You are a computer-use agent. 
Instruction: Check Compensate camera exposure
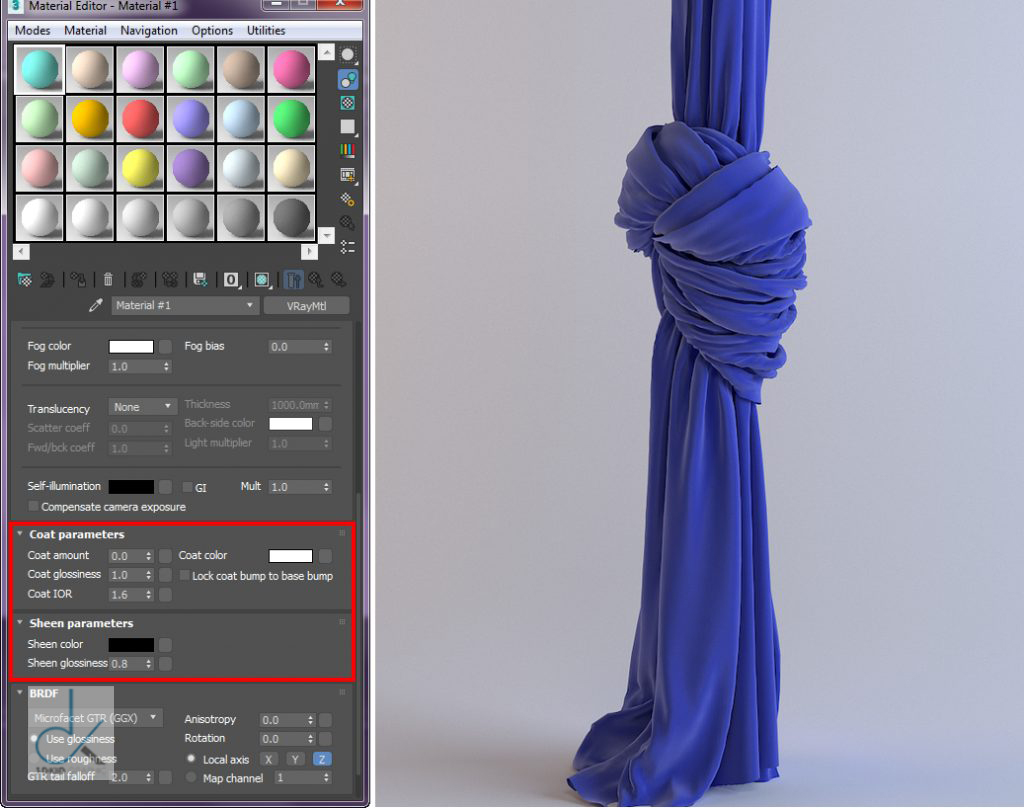[33, 506]
